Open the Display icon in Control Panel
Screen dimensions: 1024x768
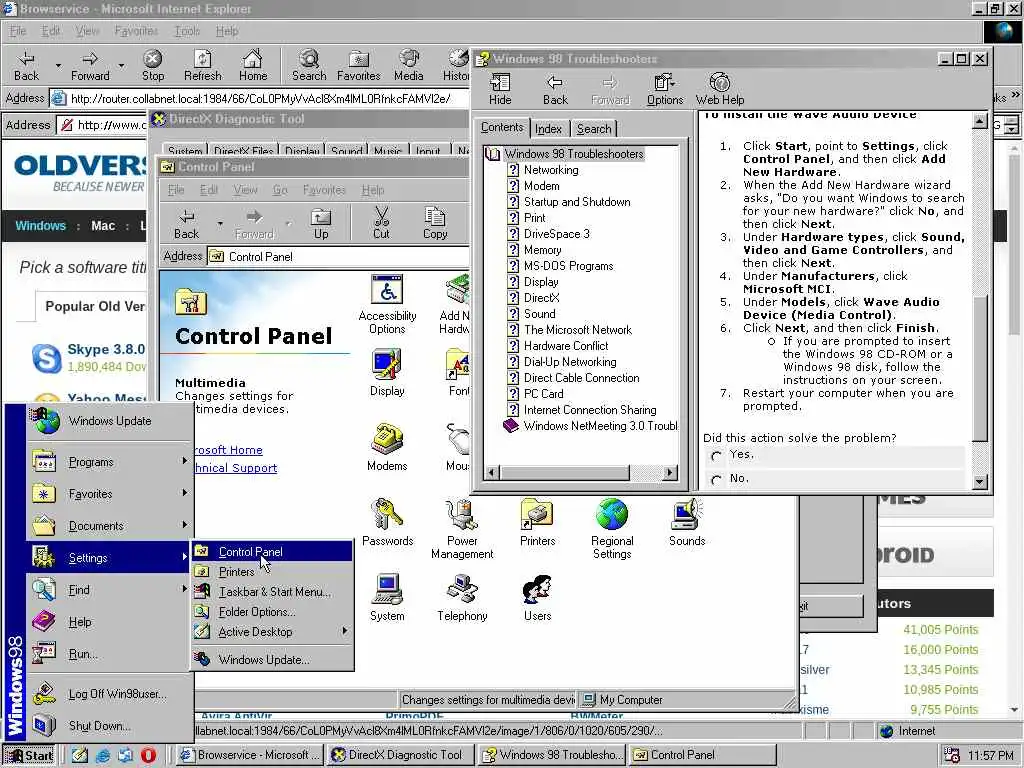pyautogui.click(x=387, y=373)
